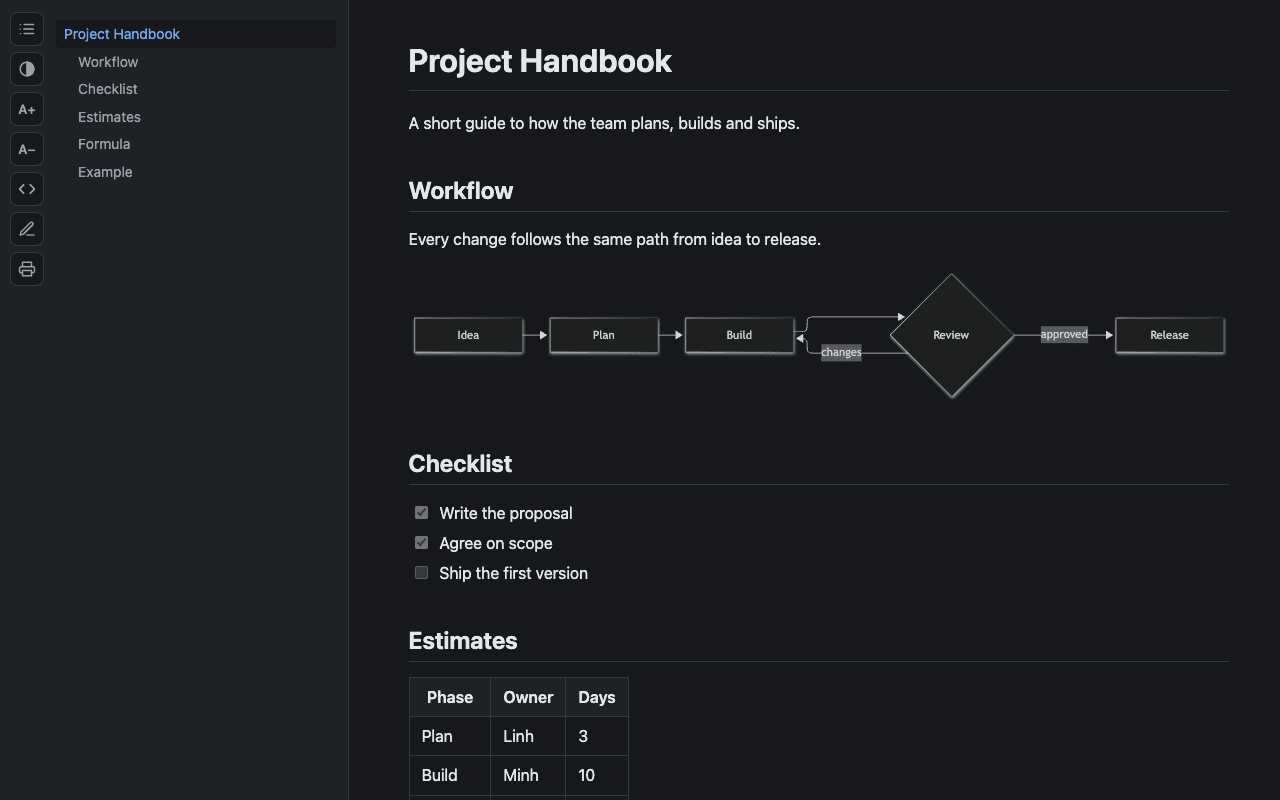Click the Workflow section heading
The width and height of the screenshot is (1280, 800).
(x=461, y=191)
